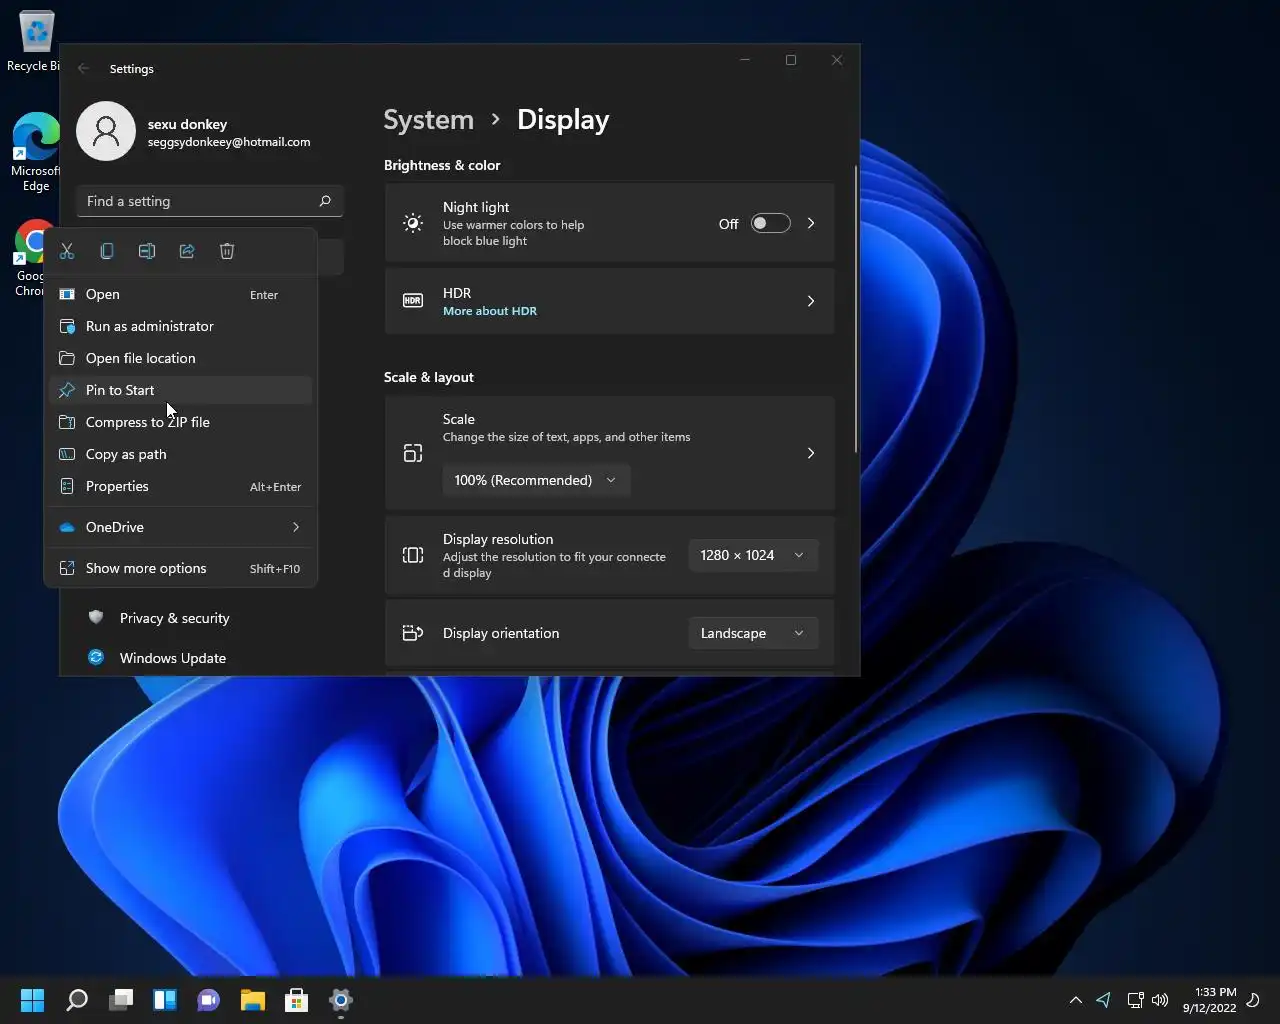Select Compress to ZIP file

coord(181,422)
